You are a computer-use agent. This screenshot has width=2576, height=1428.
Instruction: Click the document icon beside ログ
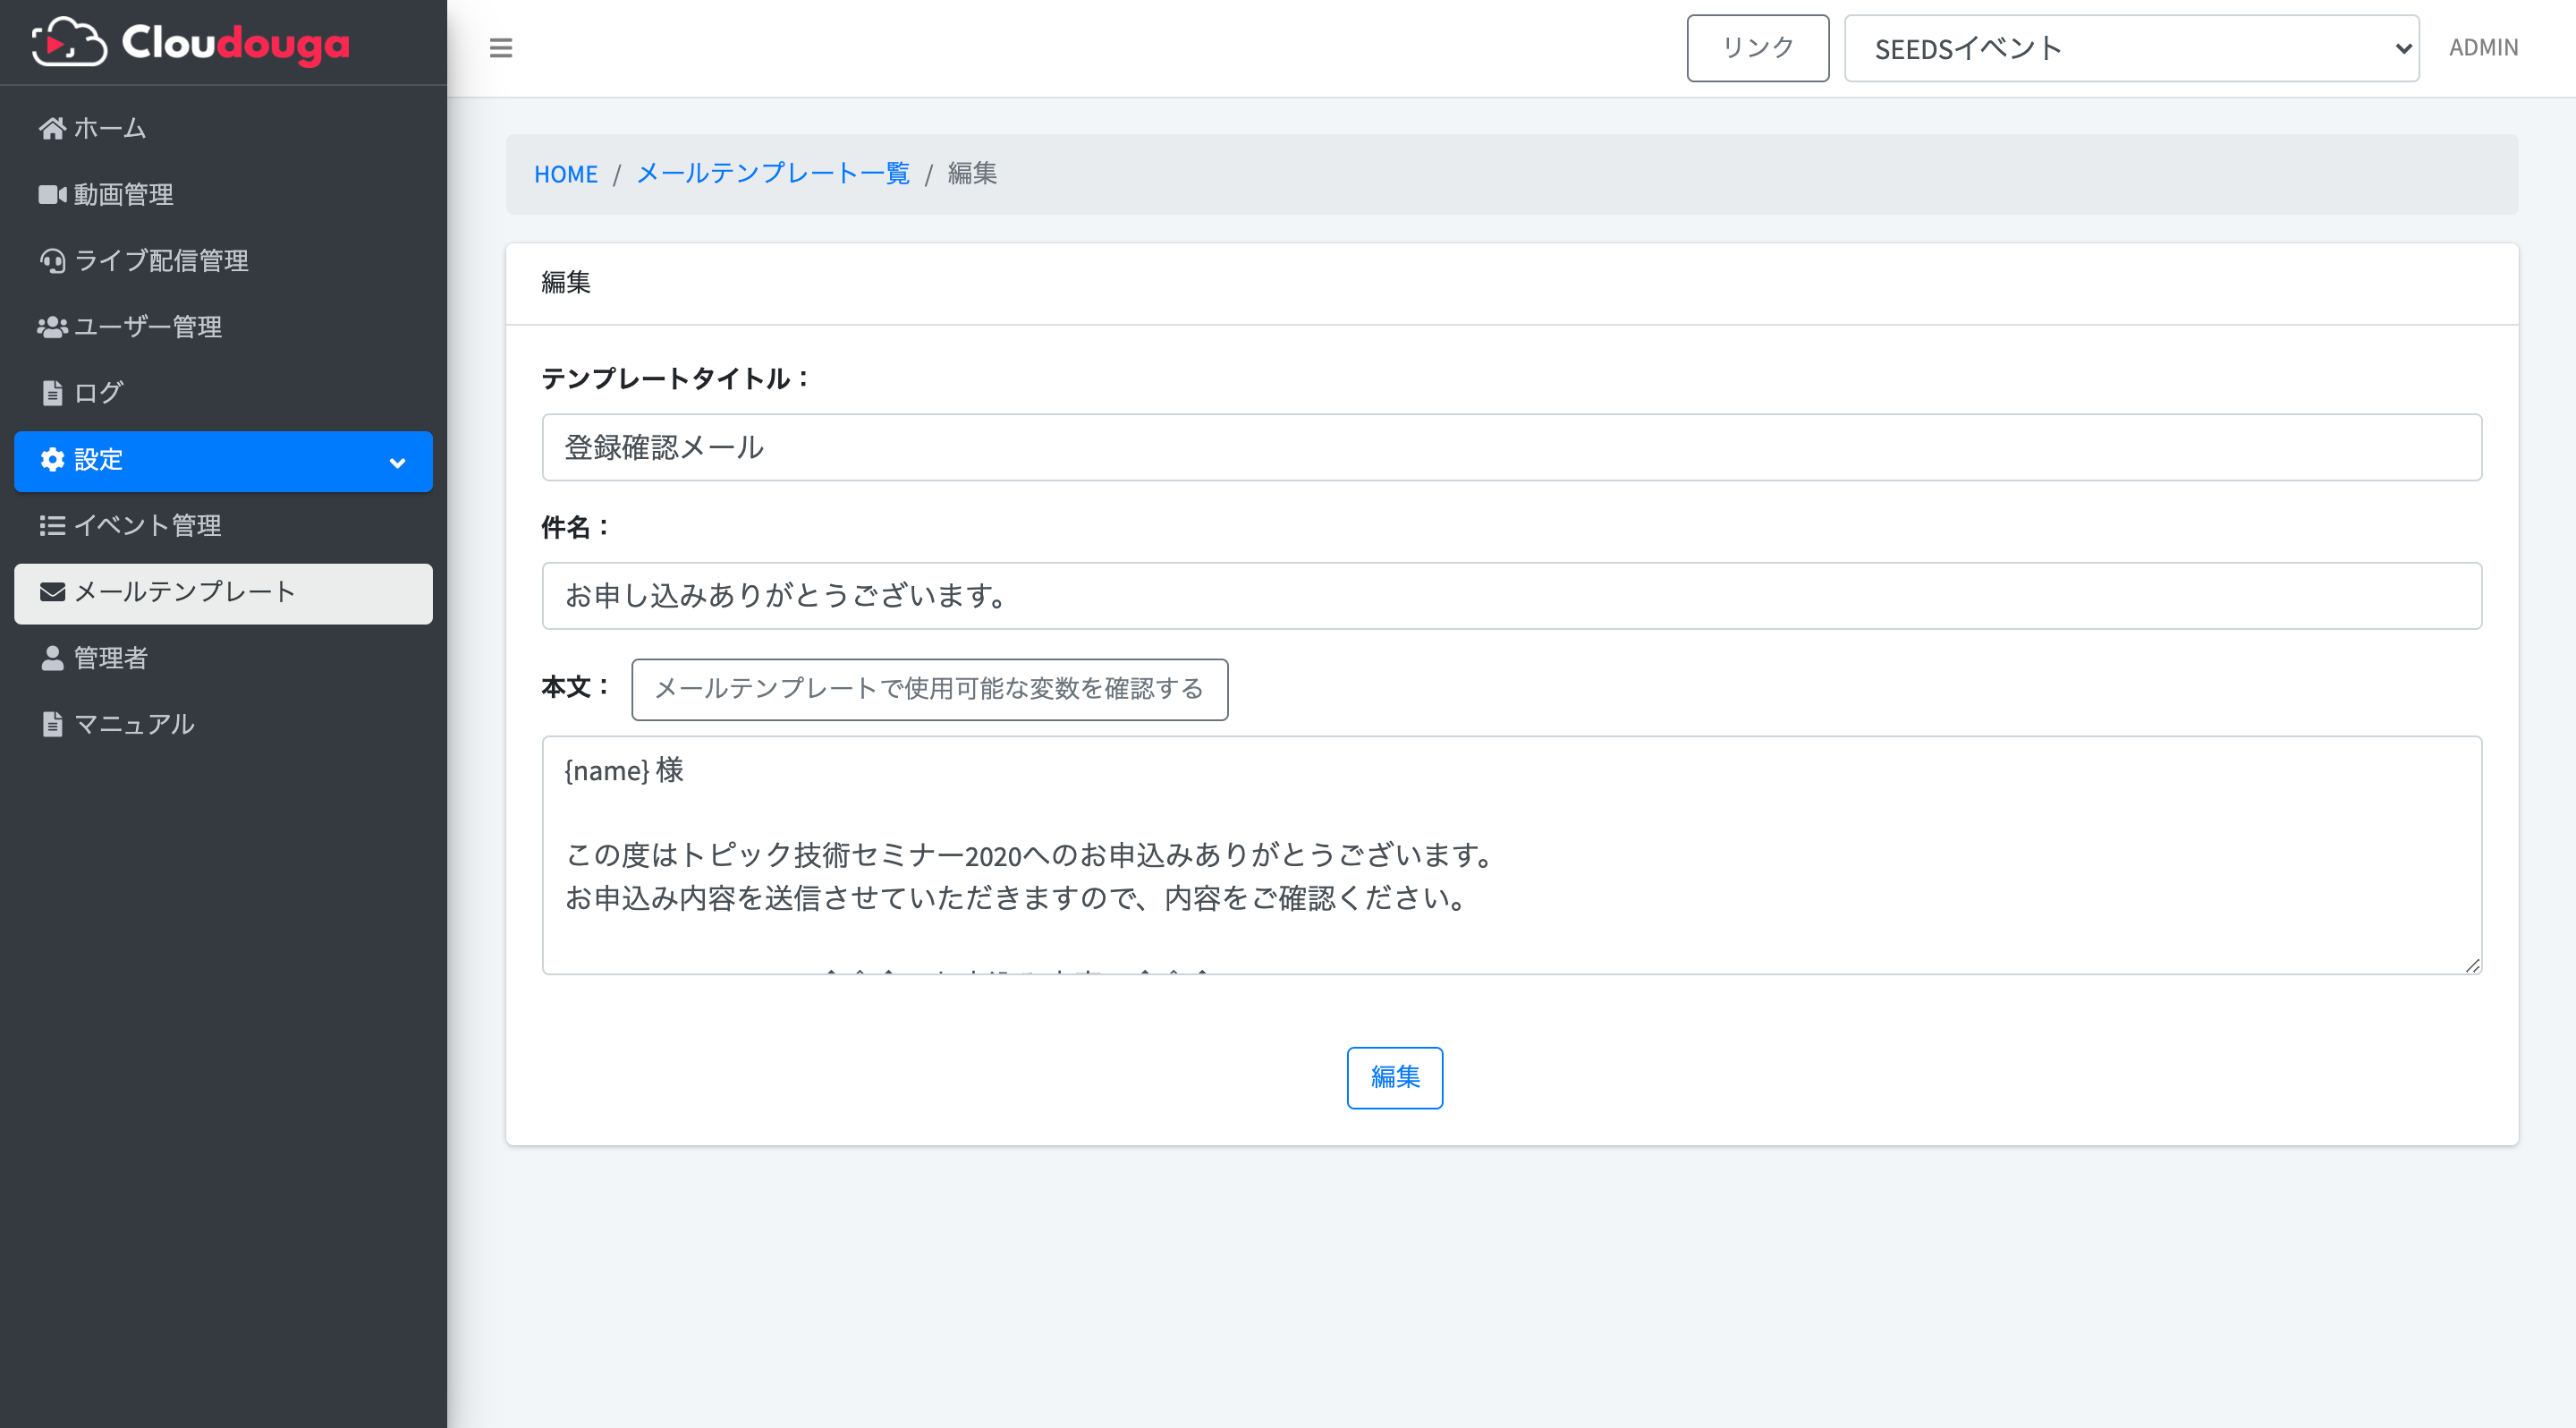coord(52,393)
